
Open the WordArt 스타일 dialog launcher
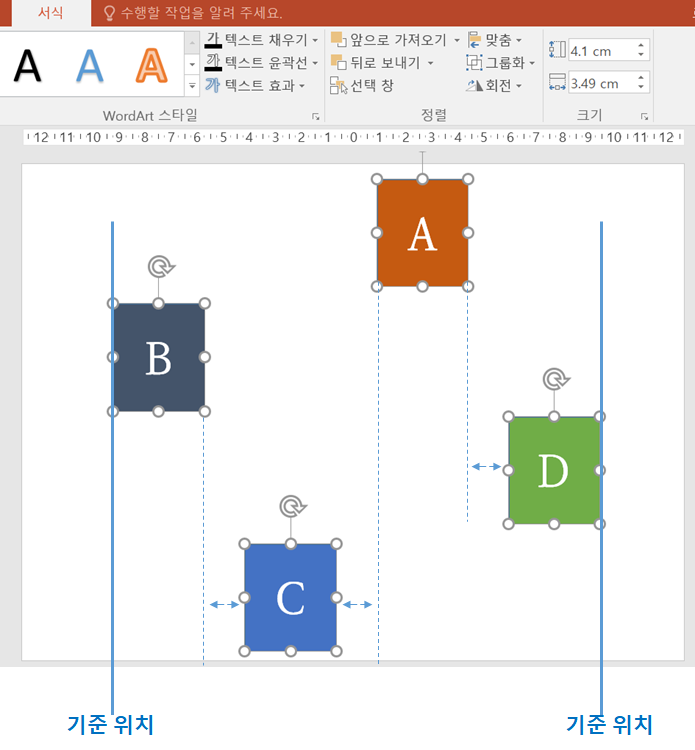pos(315,116)
